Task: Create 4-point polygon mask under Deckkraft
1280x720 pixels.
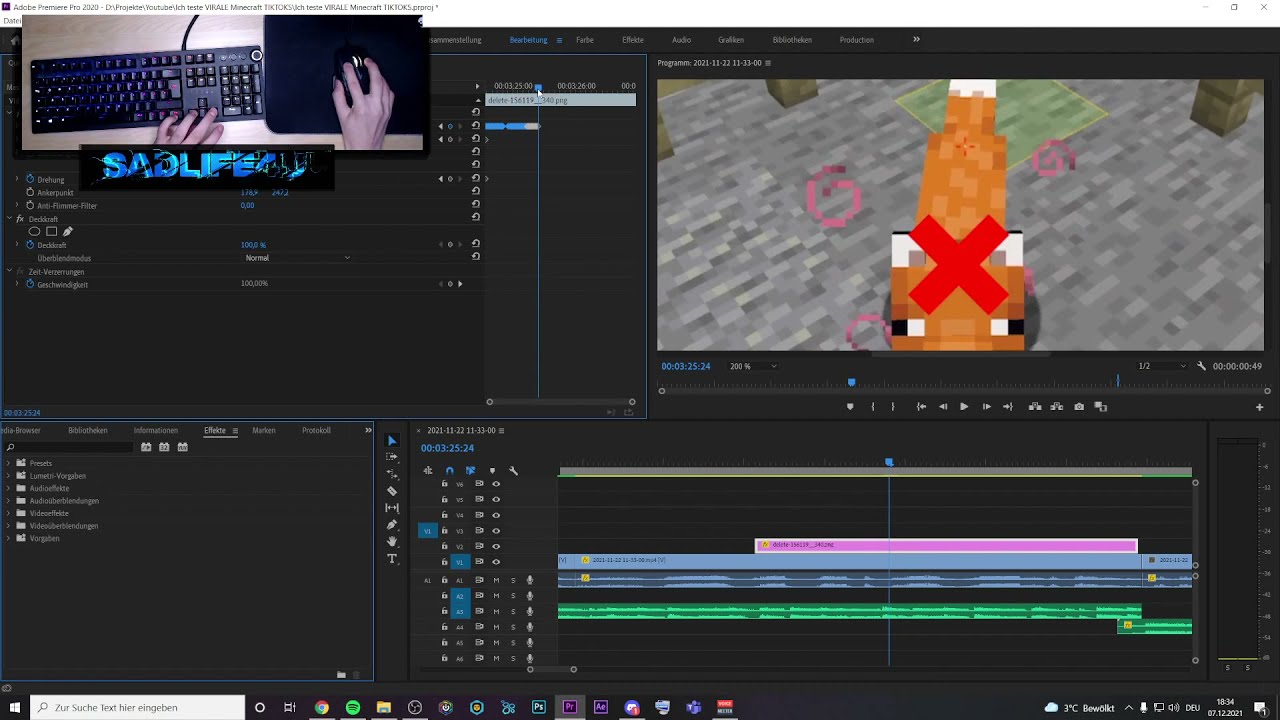Action: 51,231
